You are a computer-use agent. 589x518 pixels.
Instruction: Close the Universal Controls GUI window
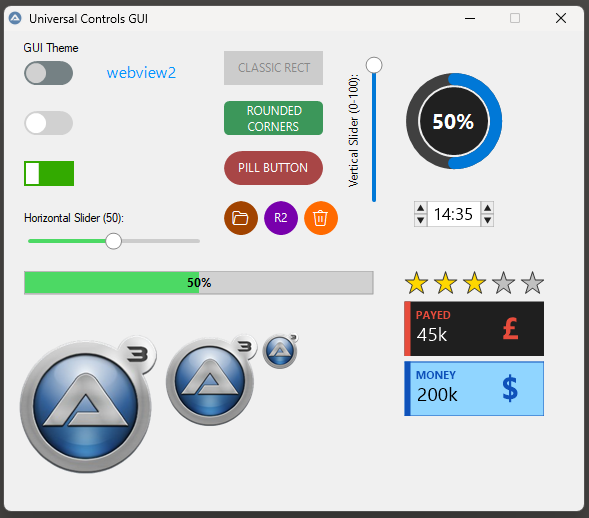point(561,18)
